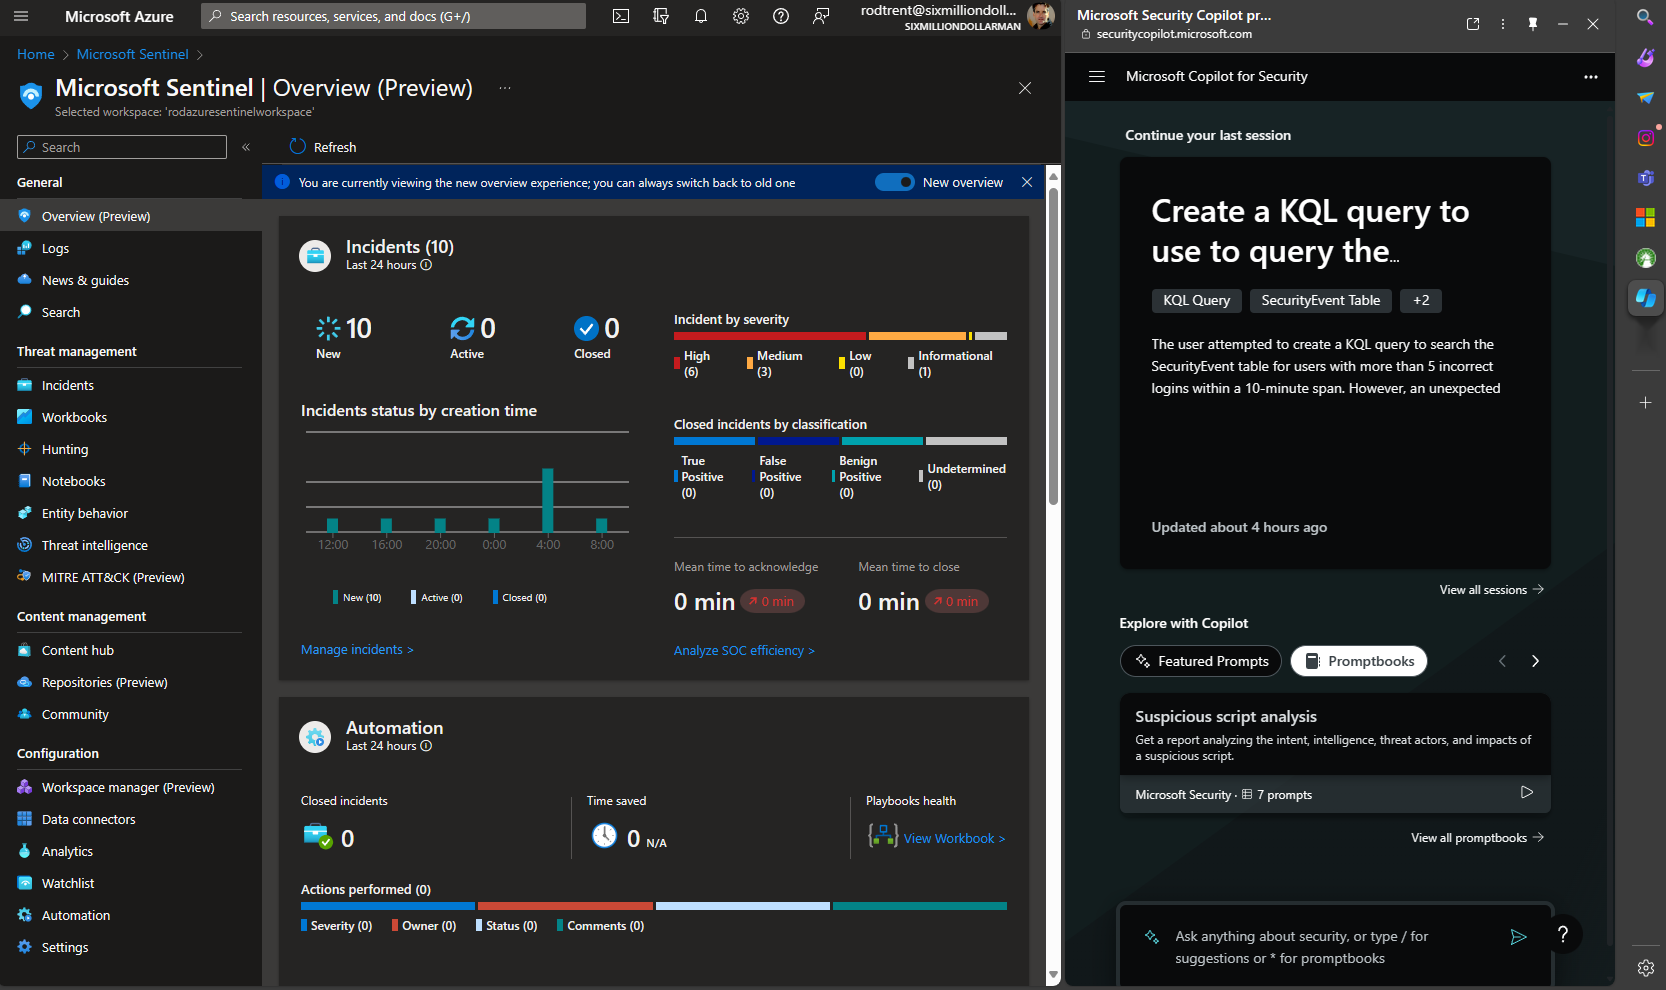Select the Promptbooks tab
This screenshot has height=990, width=1666.
(1359, 661)
